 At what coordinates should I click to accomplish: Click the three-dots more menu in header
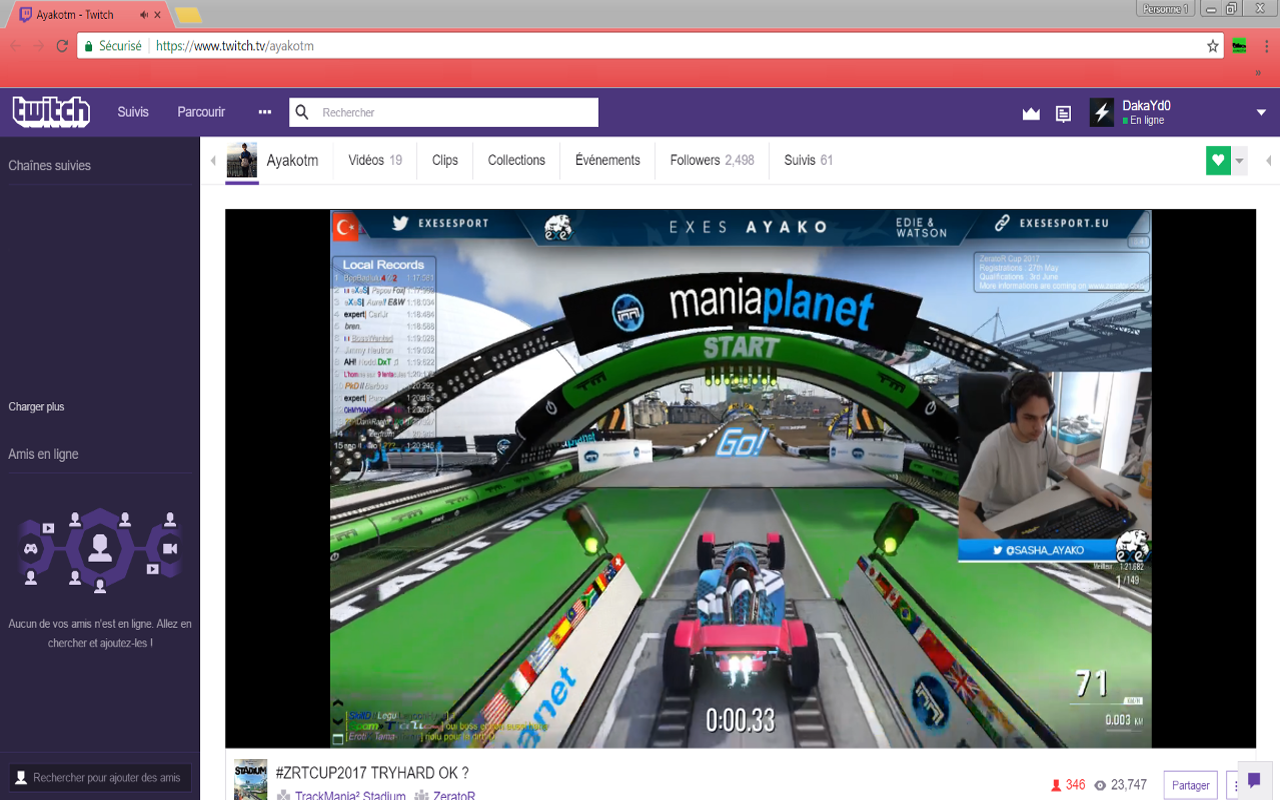pos(265,112)
